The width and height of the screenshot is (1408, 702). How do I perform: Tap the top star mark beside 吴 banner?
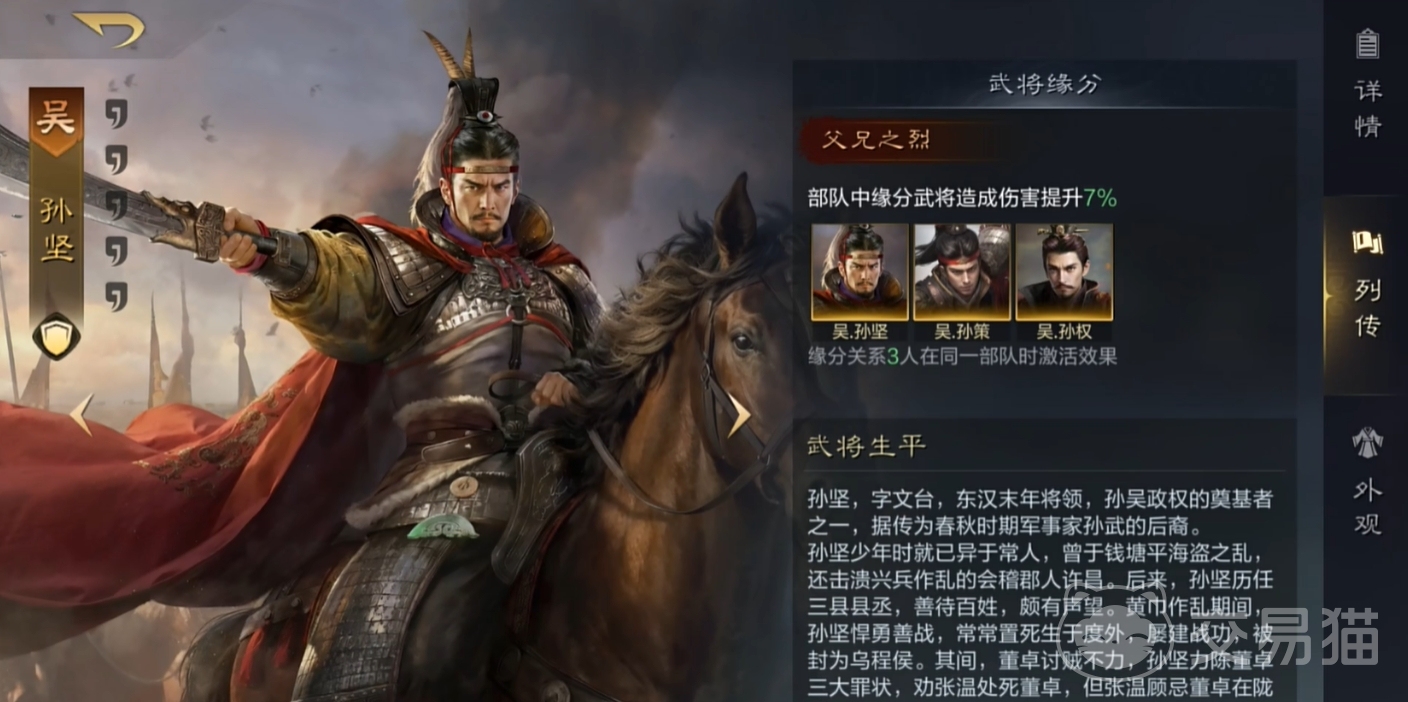(x=117, y=113)
